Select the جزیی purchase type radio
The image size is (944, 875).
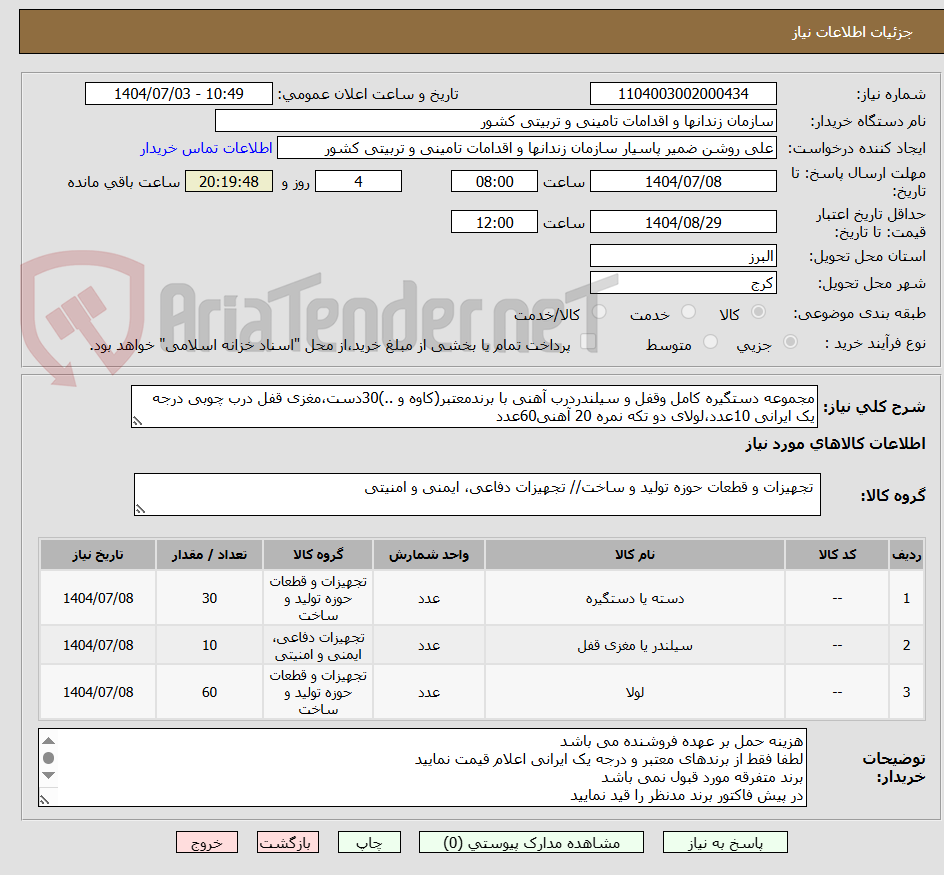click(790, 342)
